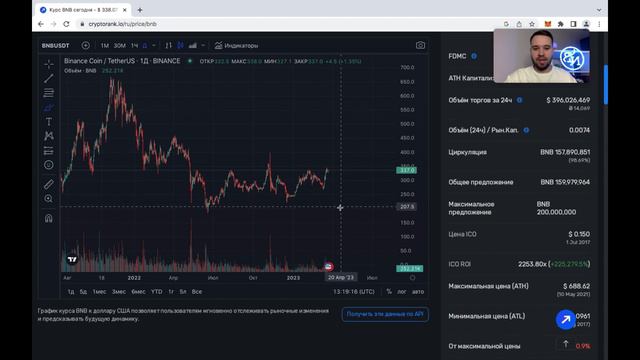Image resolution: width=640 pixels, height=360 pixels.
Task: Reload the page
Action: click(66, 24)
